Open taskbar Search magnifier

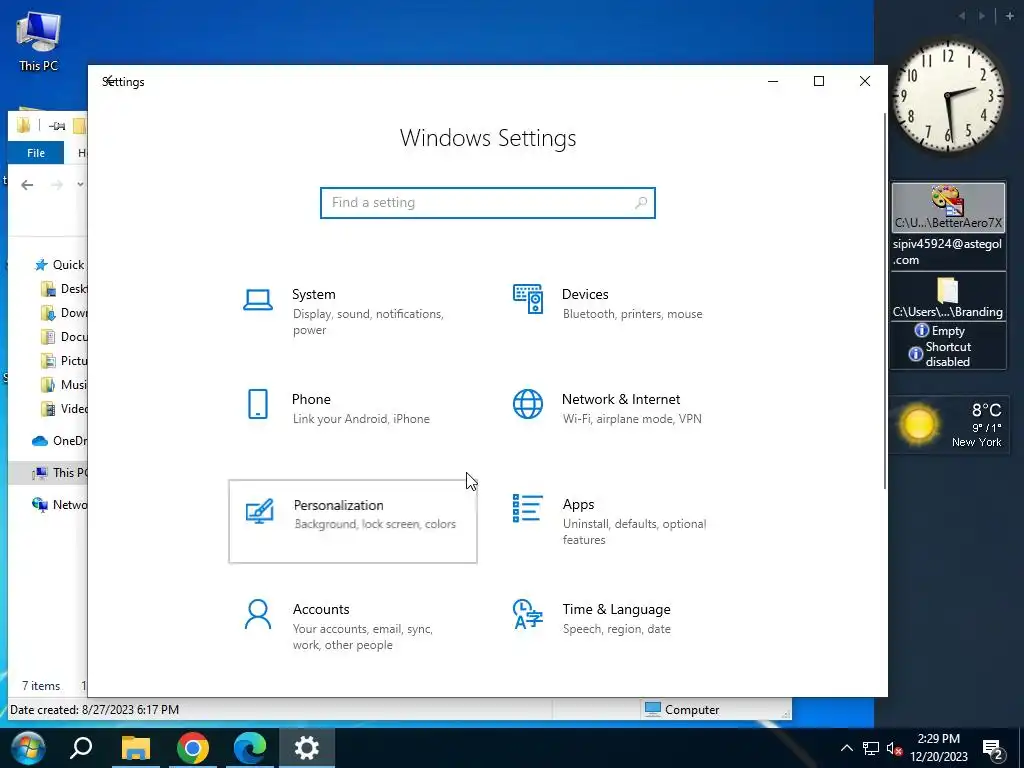coord(81,748)
